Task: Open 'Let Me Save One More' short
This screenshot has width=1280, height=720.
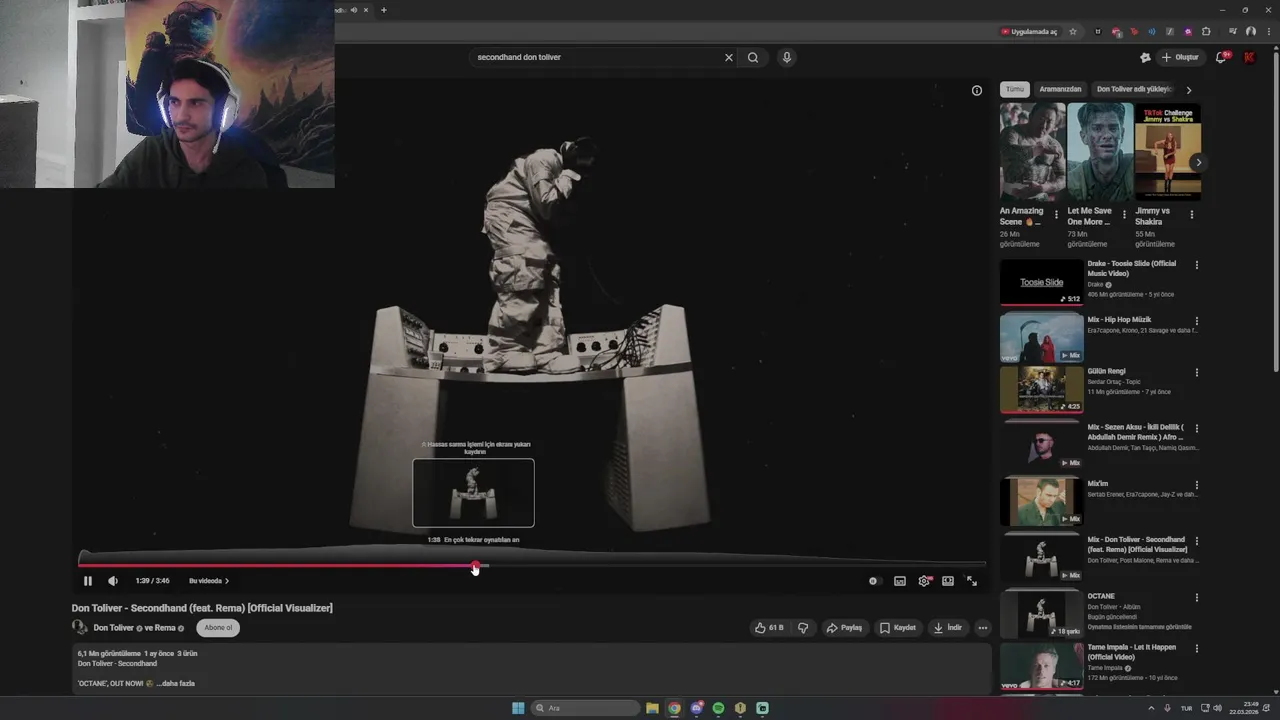Action: (1100, 152)
